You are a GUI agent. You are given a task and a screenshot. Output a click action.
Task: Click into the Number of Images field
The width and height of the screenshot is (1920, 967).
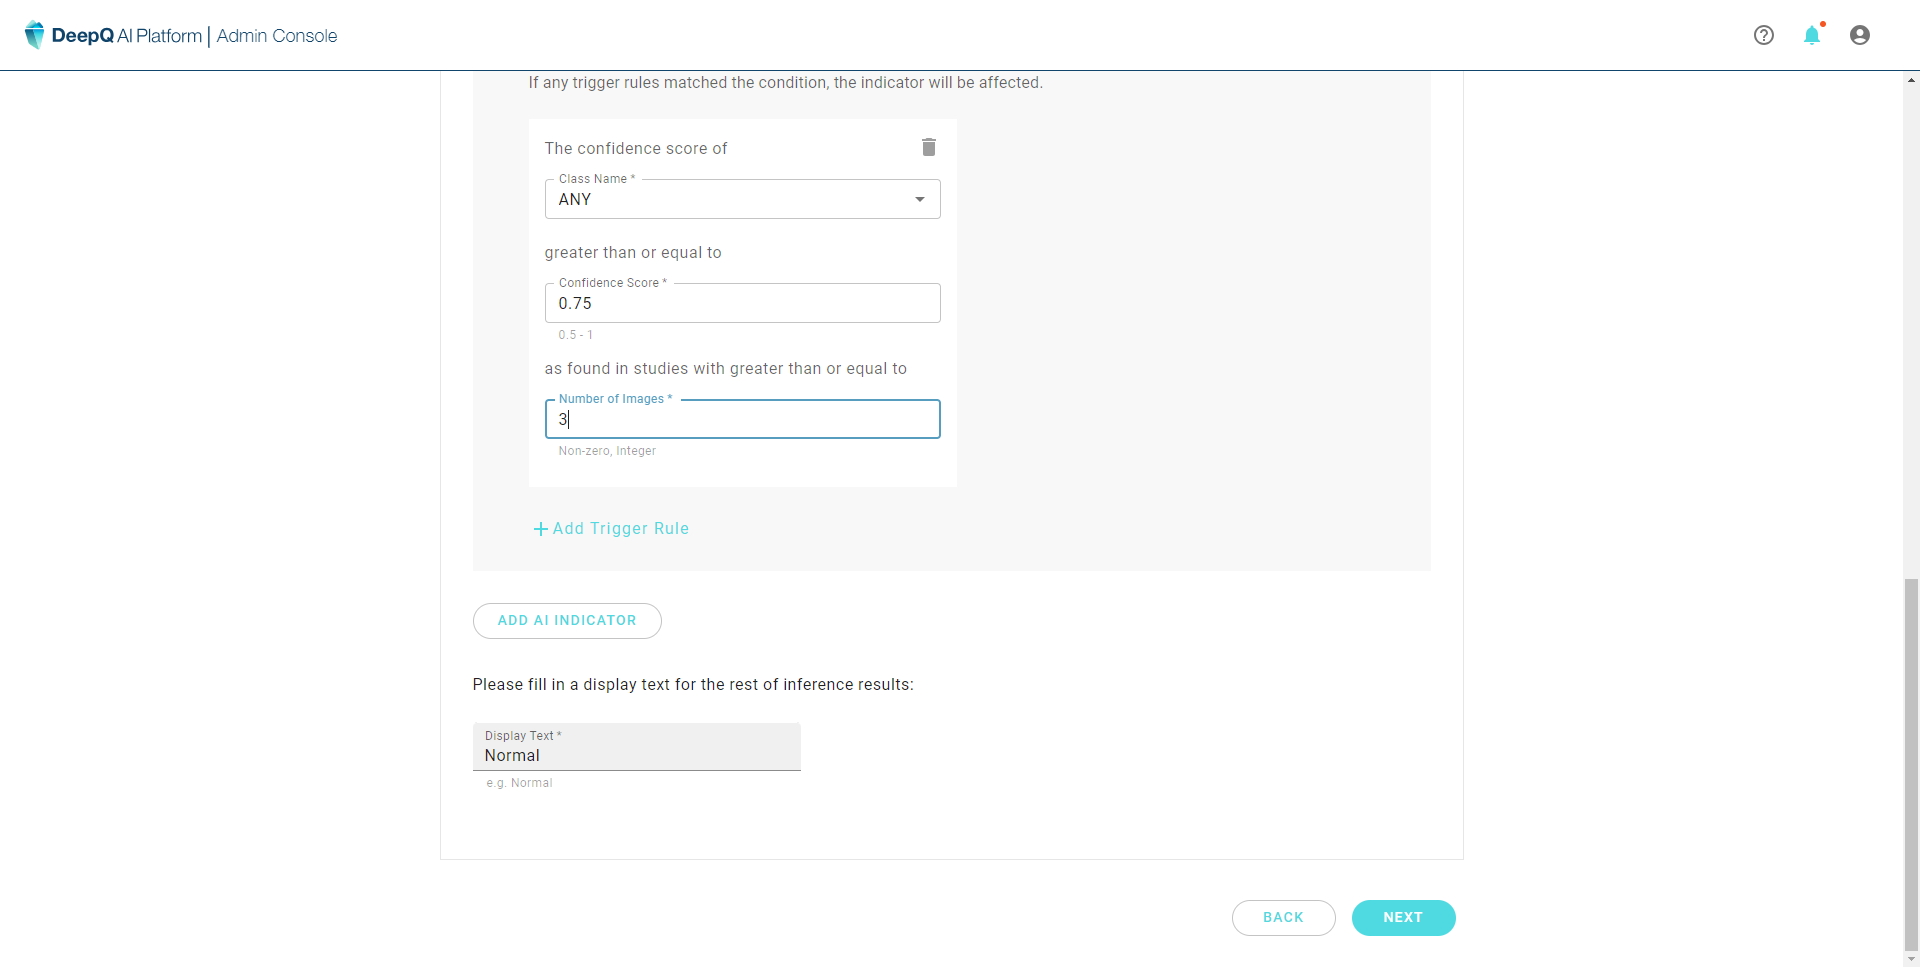pyautogui.click(x=742, y=419)
